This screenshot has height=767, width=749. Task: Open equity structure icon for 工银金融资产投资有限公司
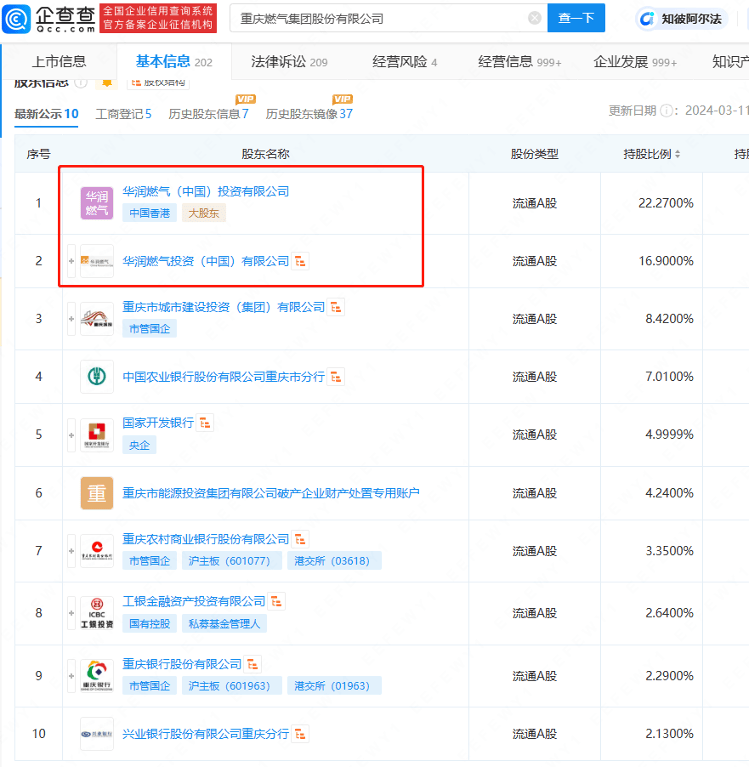point(278,601)
